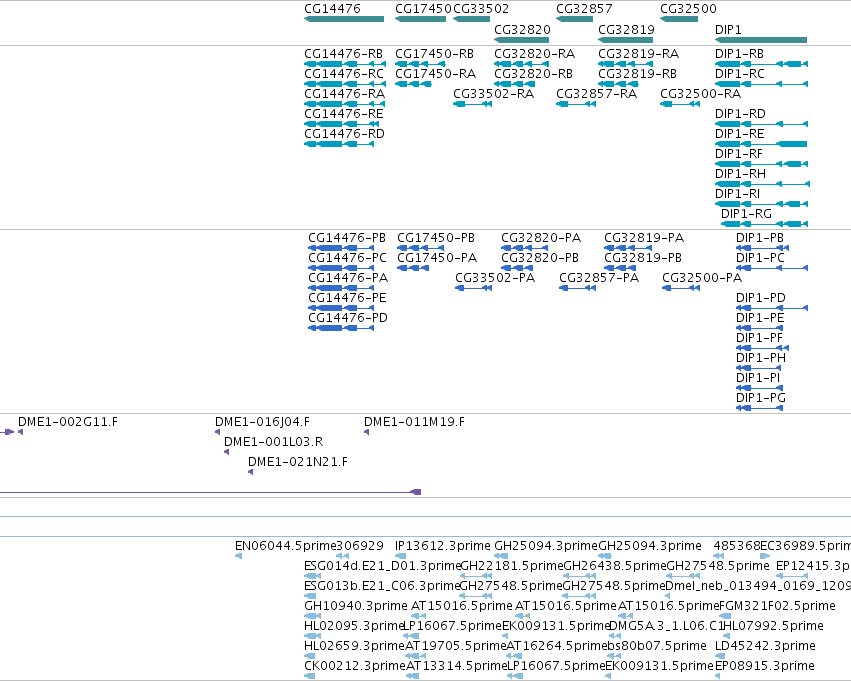The height and width of the screenshot is (681, 851).
Task: Click EST GH22181.5prime label
Action: pyautogui.click(x=511, y=566)
